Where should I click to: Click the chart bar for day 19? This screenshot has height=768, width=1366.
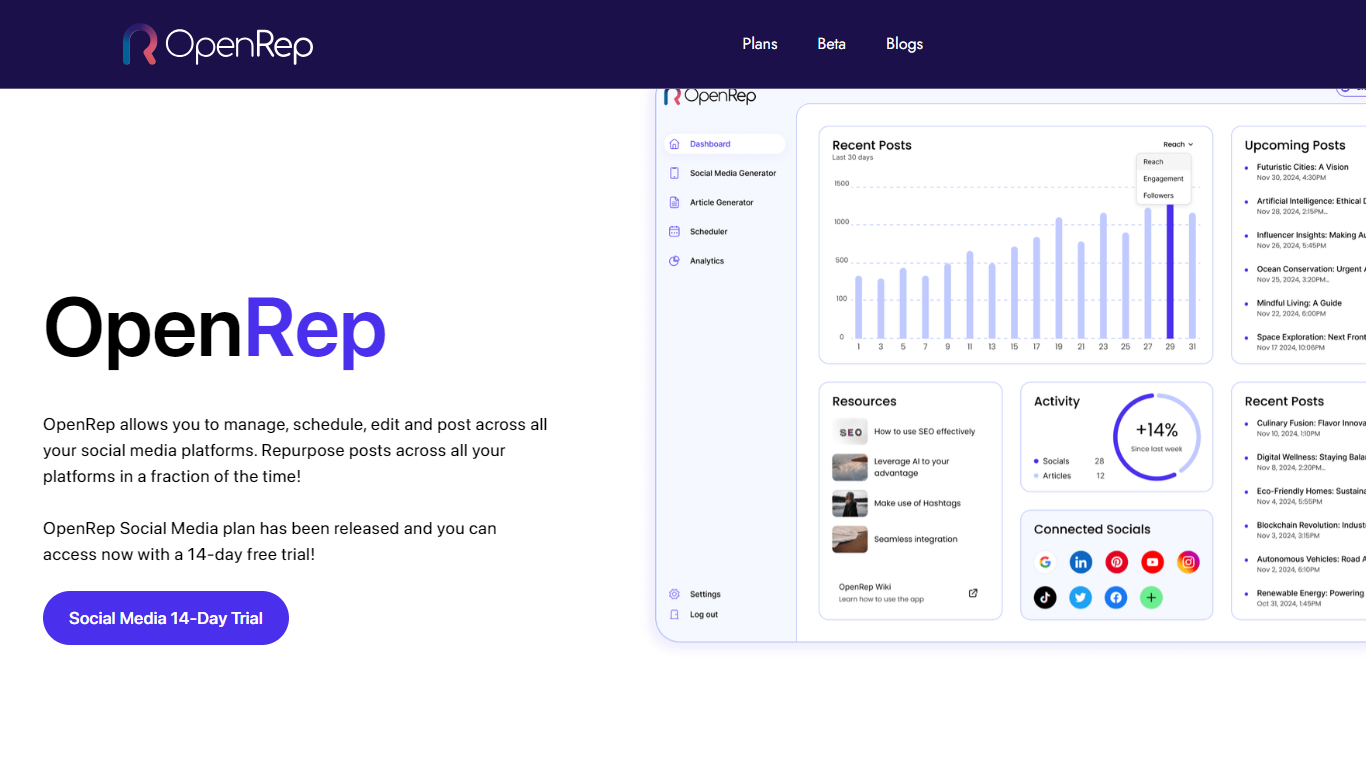[x=1059, y=278]
